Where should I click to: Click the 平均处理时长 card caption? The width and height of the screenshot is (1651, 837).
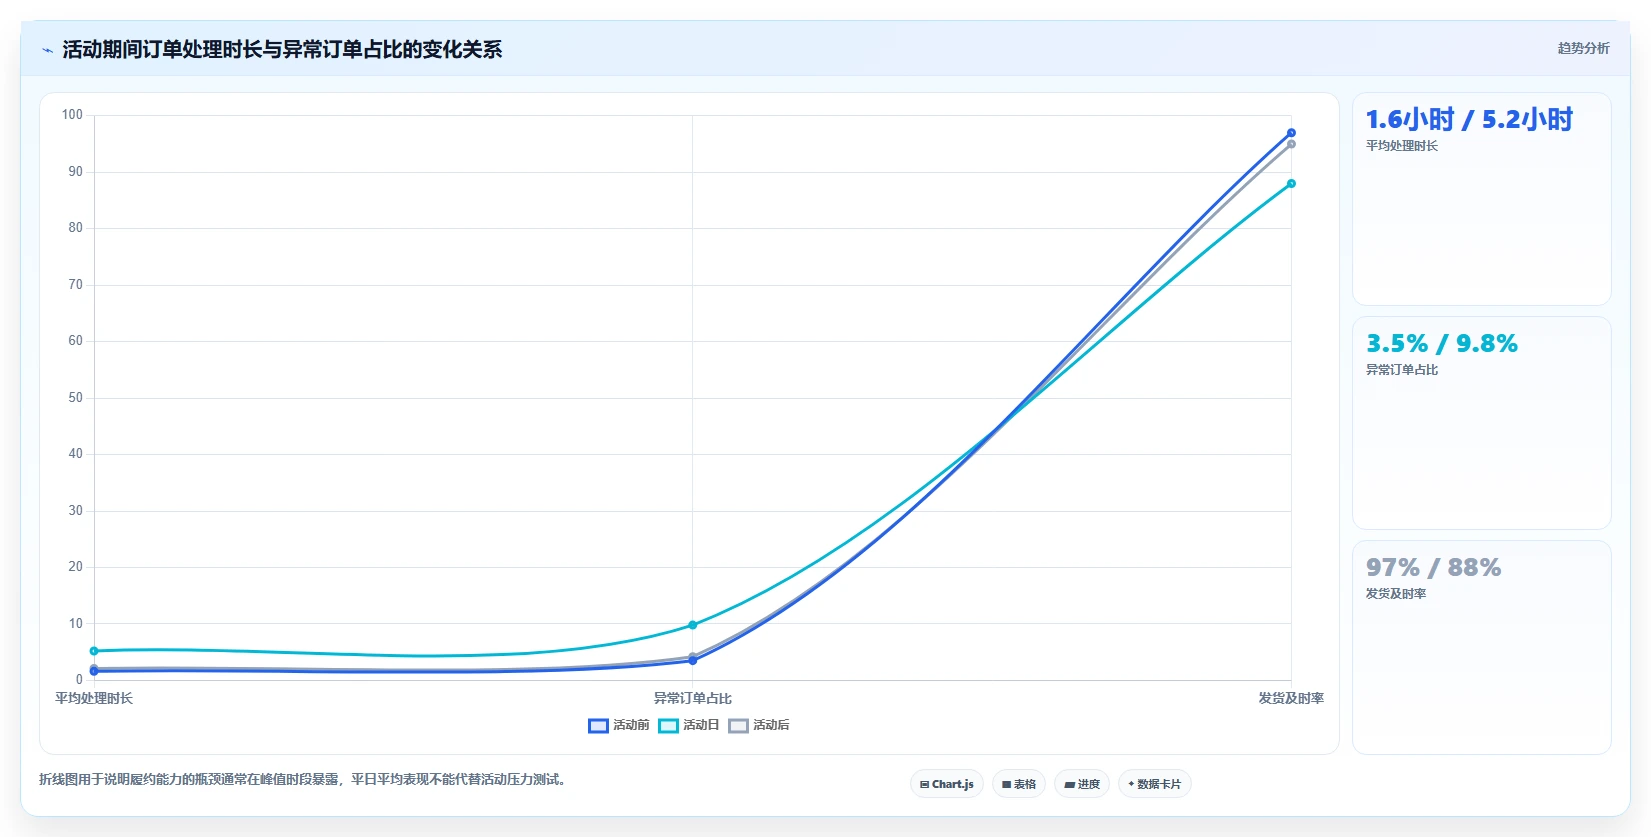pyautogui.click(x=1402, y=146)
